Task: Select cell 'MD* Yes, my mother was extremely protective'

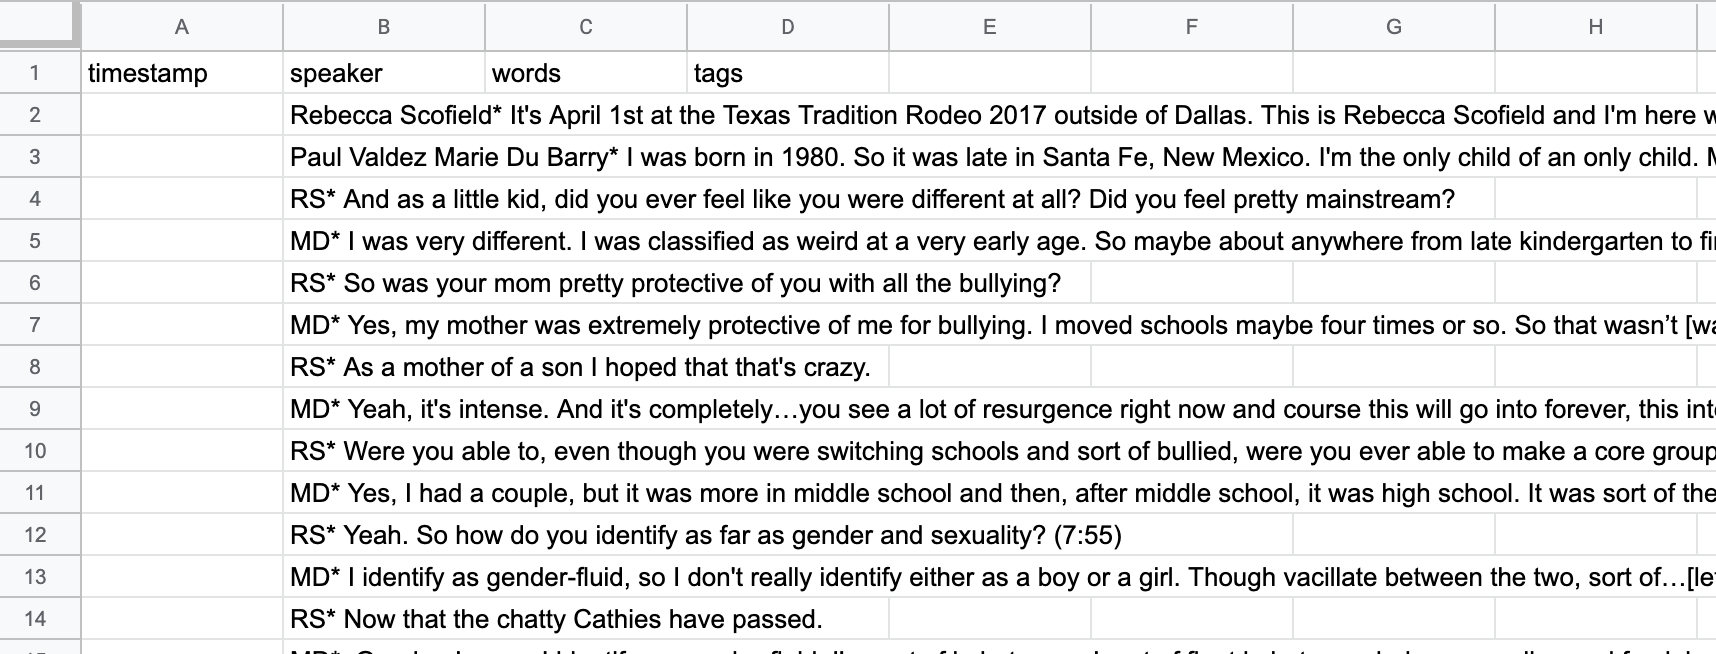Action: click(x=384, y=325)
